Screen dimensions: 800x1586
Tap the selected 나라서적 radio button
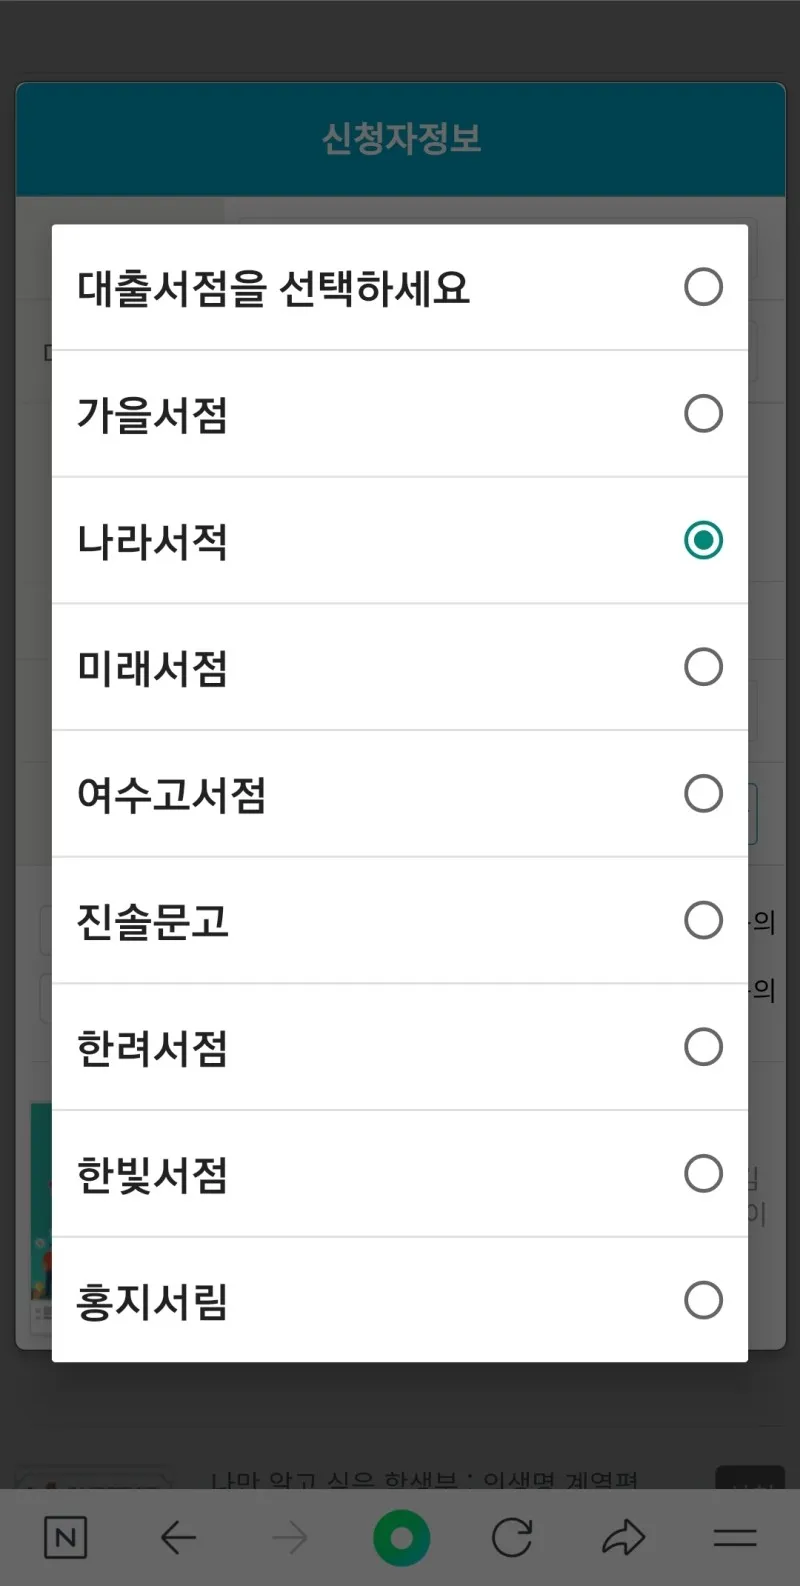click(x=703, y=540)
